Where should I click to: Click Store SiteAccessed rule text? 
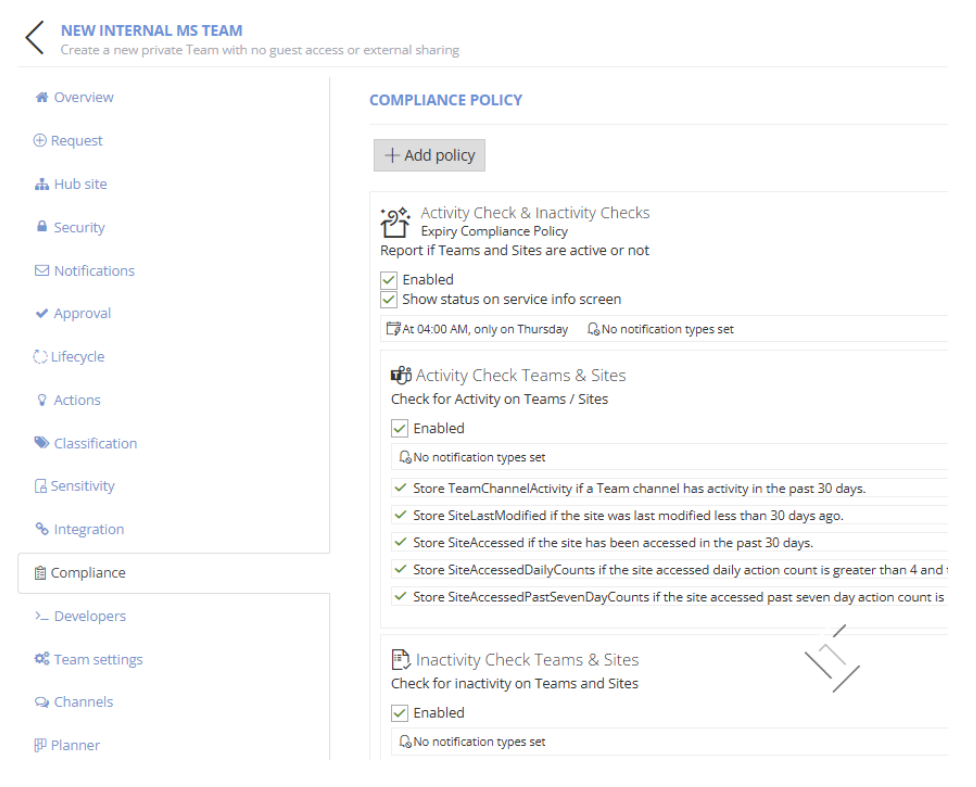pyautogui.click(x=613, y=543)
